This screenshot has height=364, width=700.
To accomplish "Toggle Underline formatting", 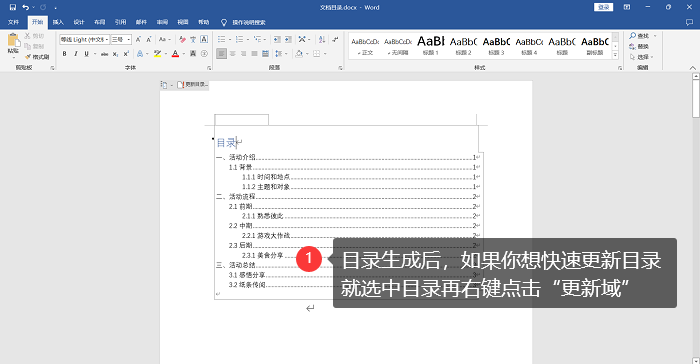I will pos(86,54).
